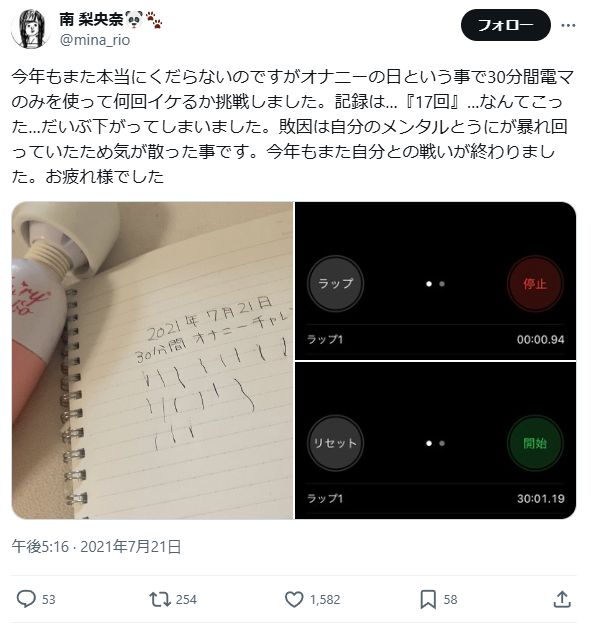Open the stopwatch image showing 30:01.19
591x627 pixels.
(x=435, y=440)
